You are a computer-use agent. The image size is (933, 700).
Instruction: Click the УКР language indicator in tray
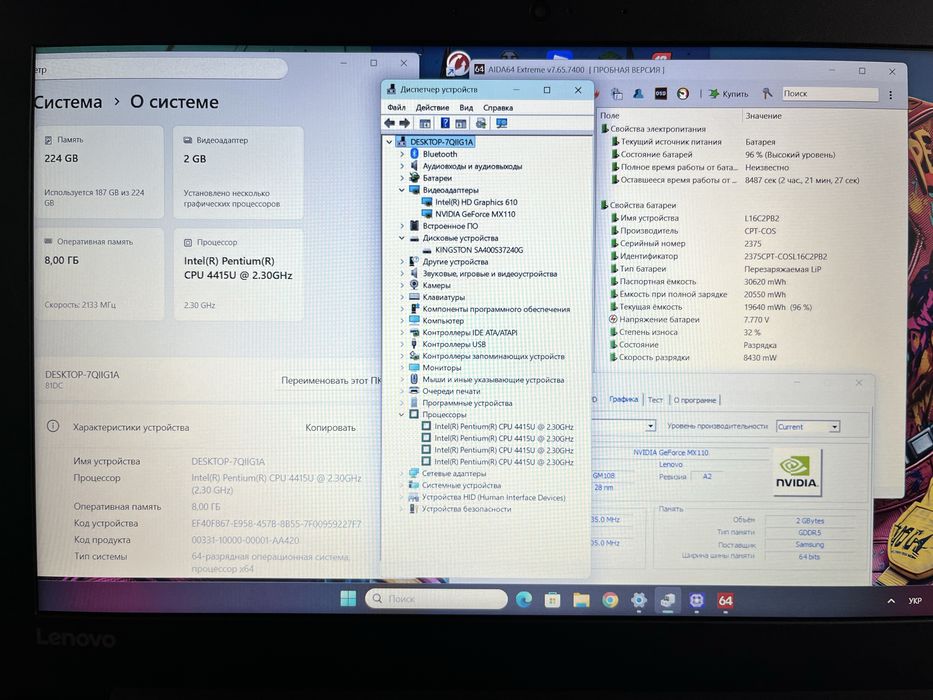coord(915,601)
